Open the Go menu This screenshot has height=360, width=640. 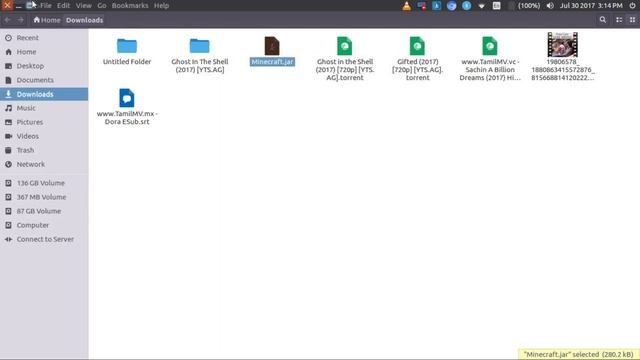pyautogui.click(x=102, y=6)
